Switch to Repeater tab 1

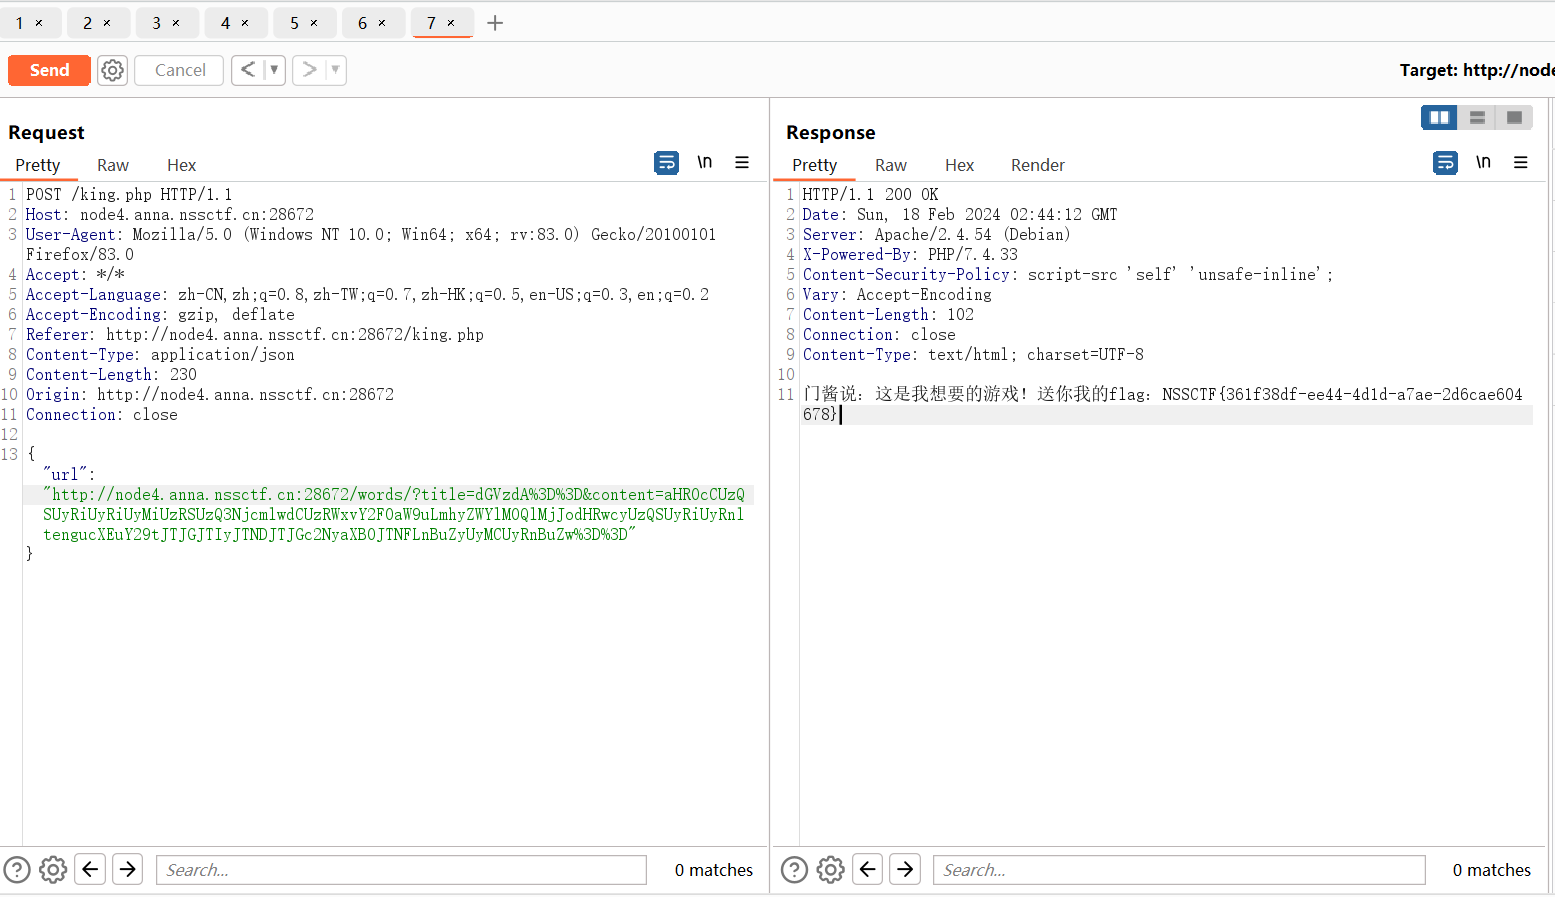[19, 23]
